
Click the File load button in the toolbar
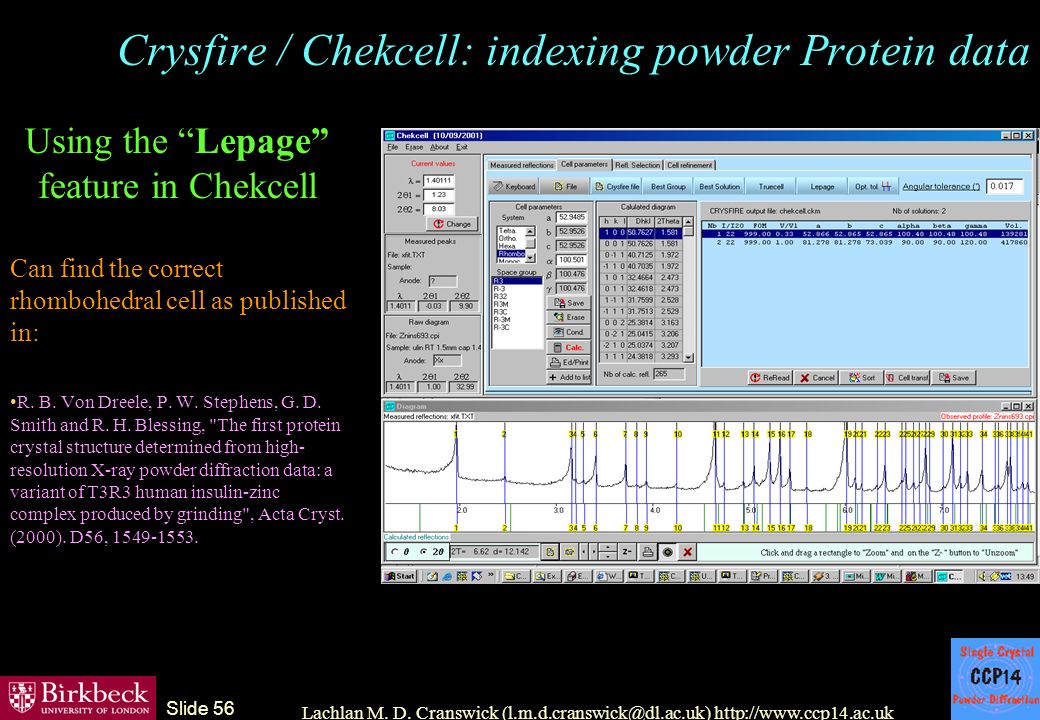[x=566, y=187]
